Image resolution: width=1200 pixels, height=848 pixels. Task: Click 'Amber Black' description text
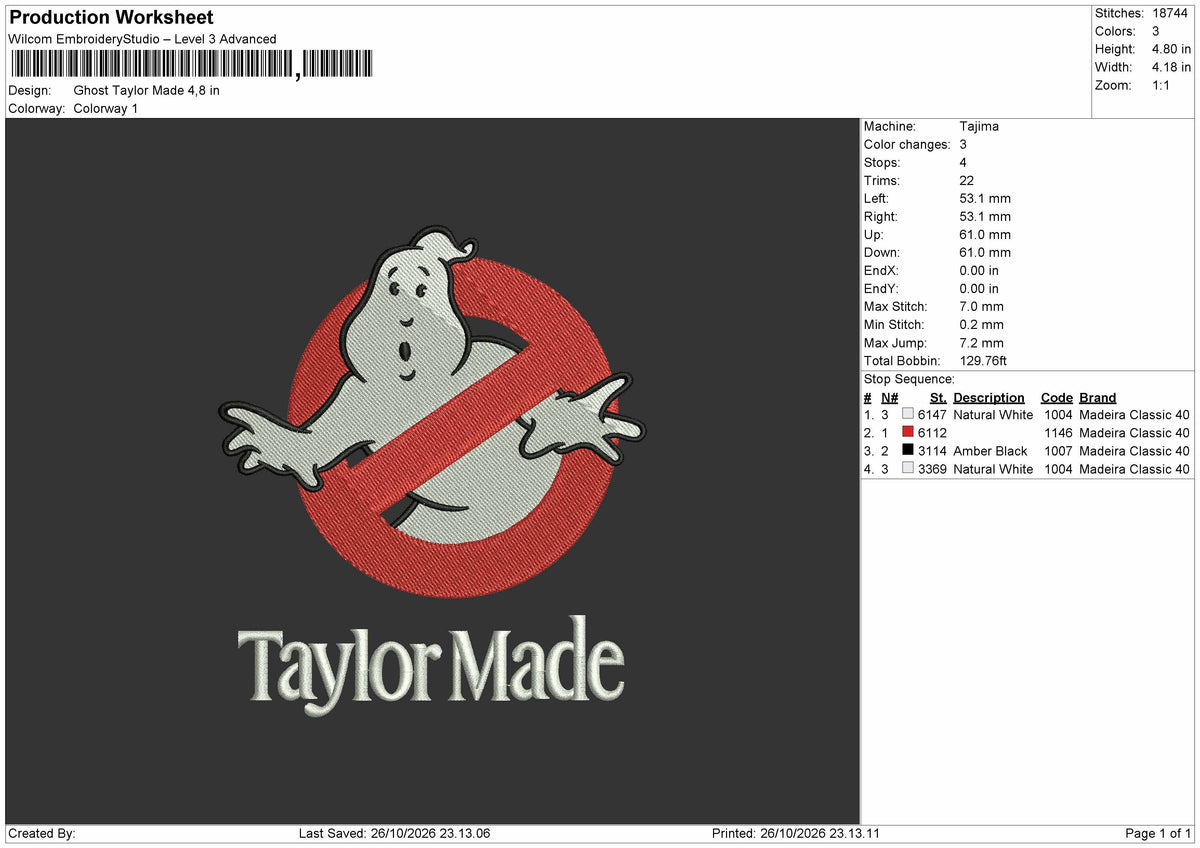click(990, 450)
